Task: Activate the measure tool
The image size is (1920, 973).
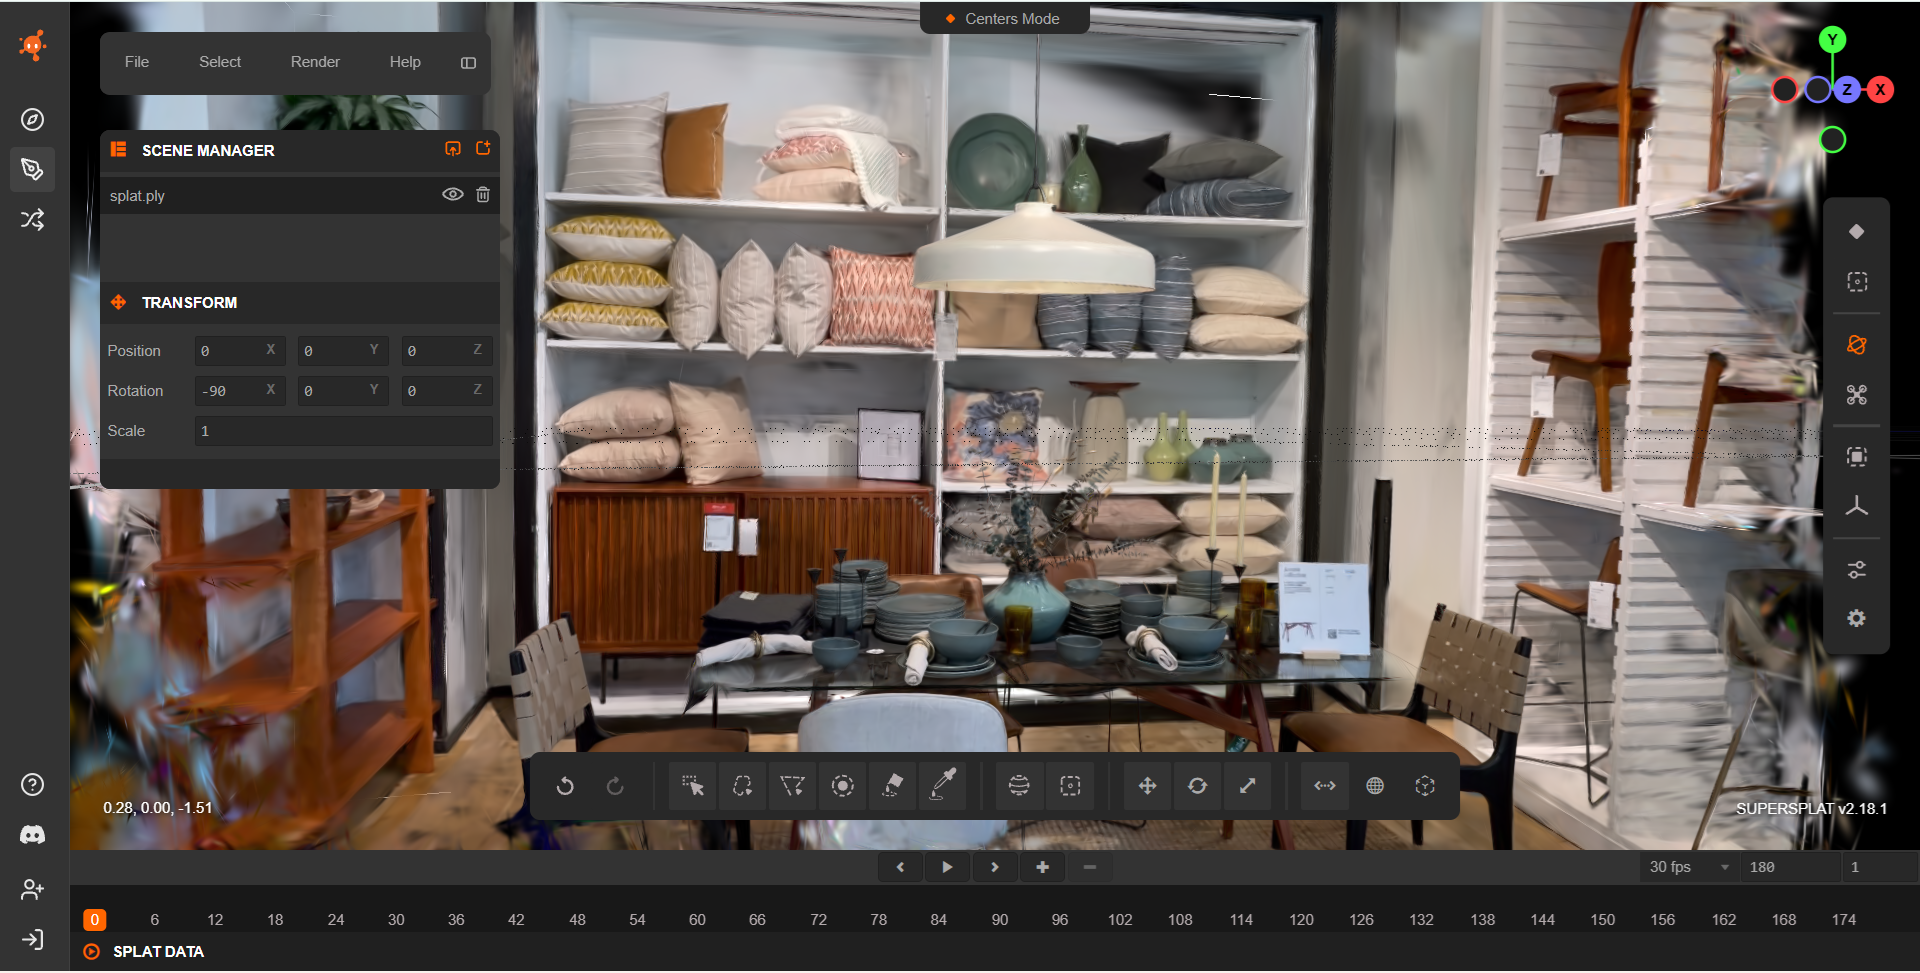Action: (1325, 787)
